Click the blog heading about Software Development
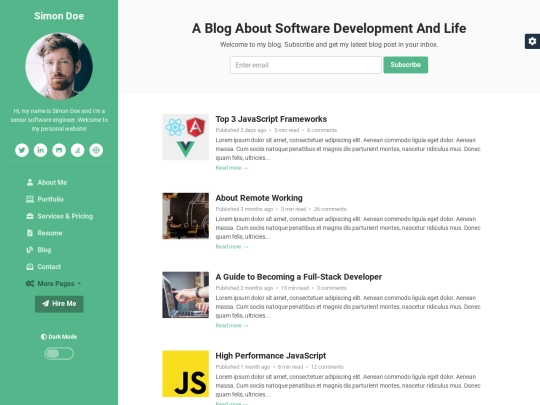The height and width of the screenshot is (405, 540). (x=329, y=28)
